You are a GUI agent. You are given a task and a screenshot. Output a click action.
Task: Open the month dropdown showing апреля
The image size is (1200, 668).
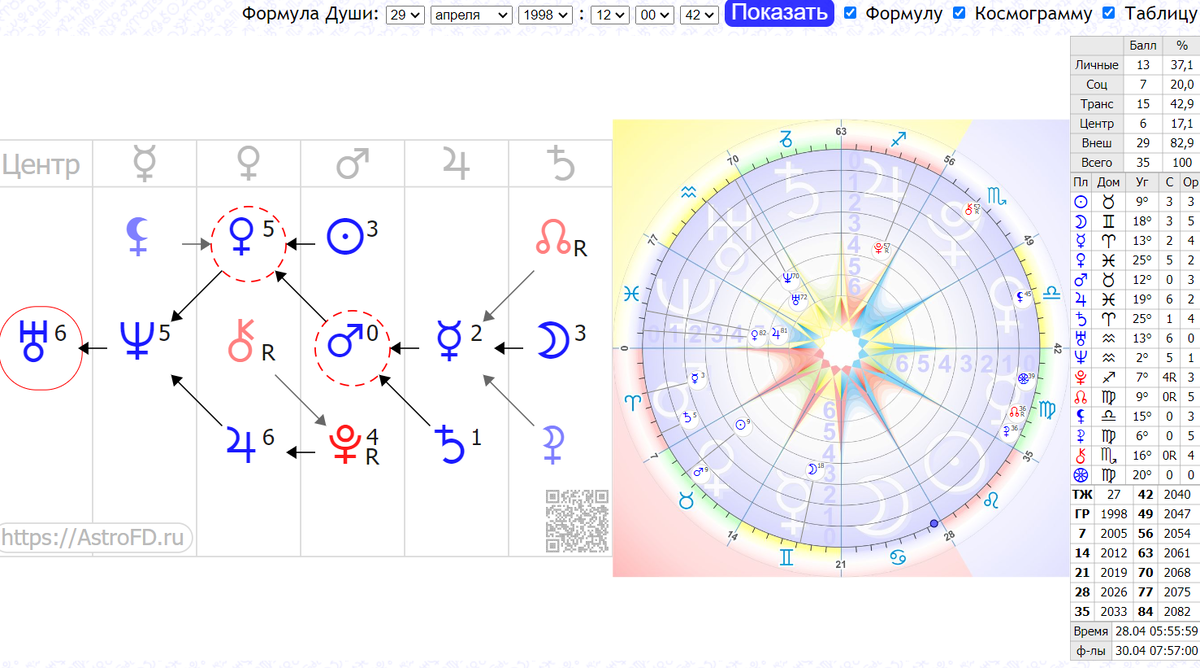pos(471,14)
